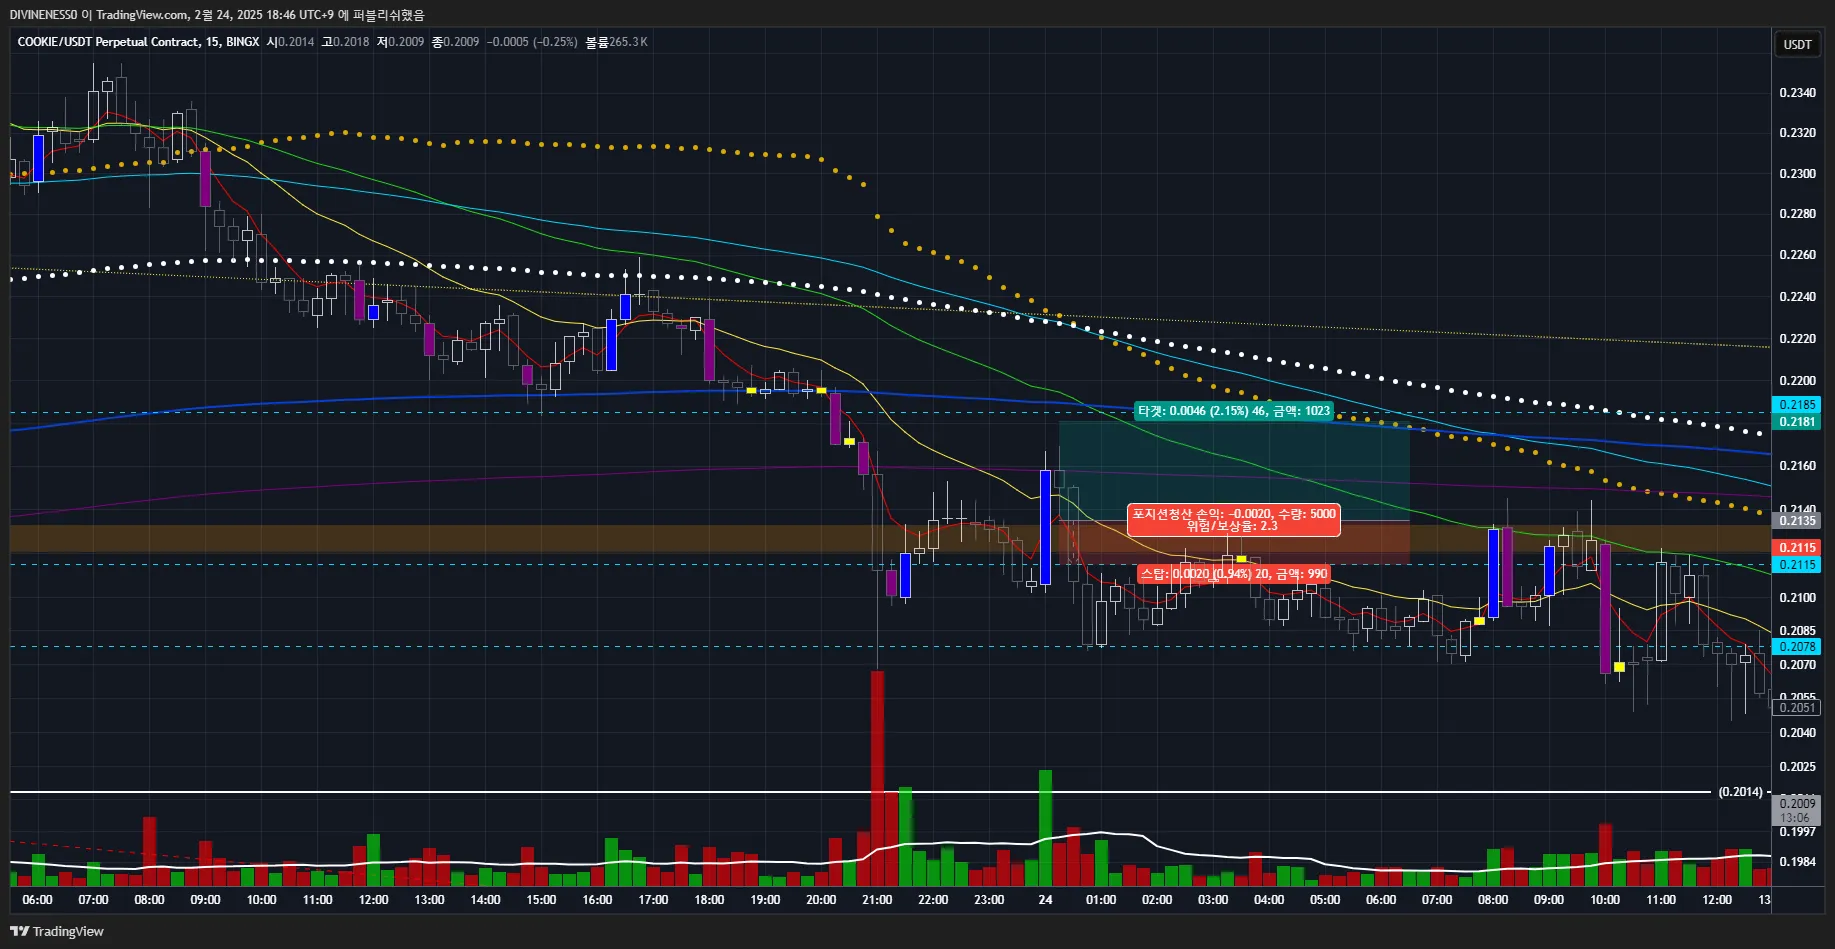The width and height of the screenshot is (1835, 949).
Task: Click the 05:00 label on the time axis
Action: coord(1325,900)
